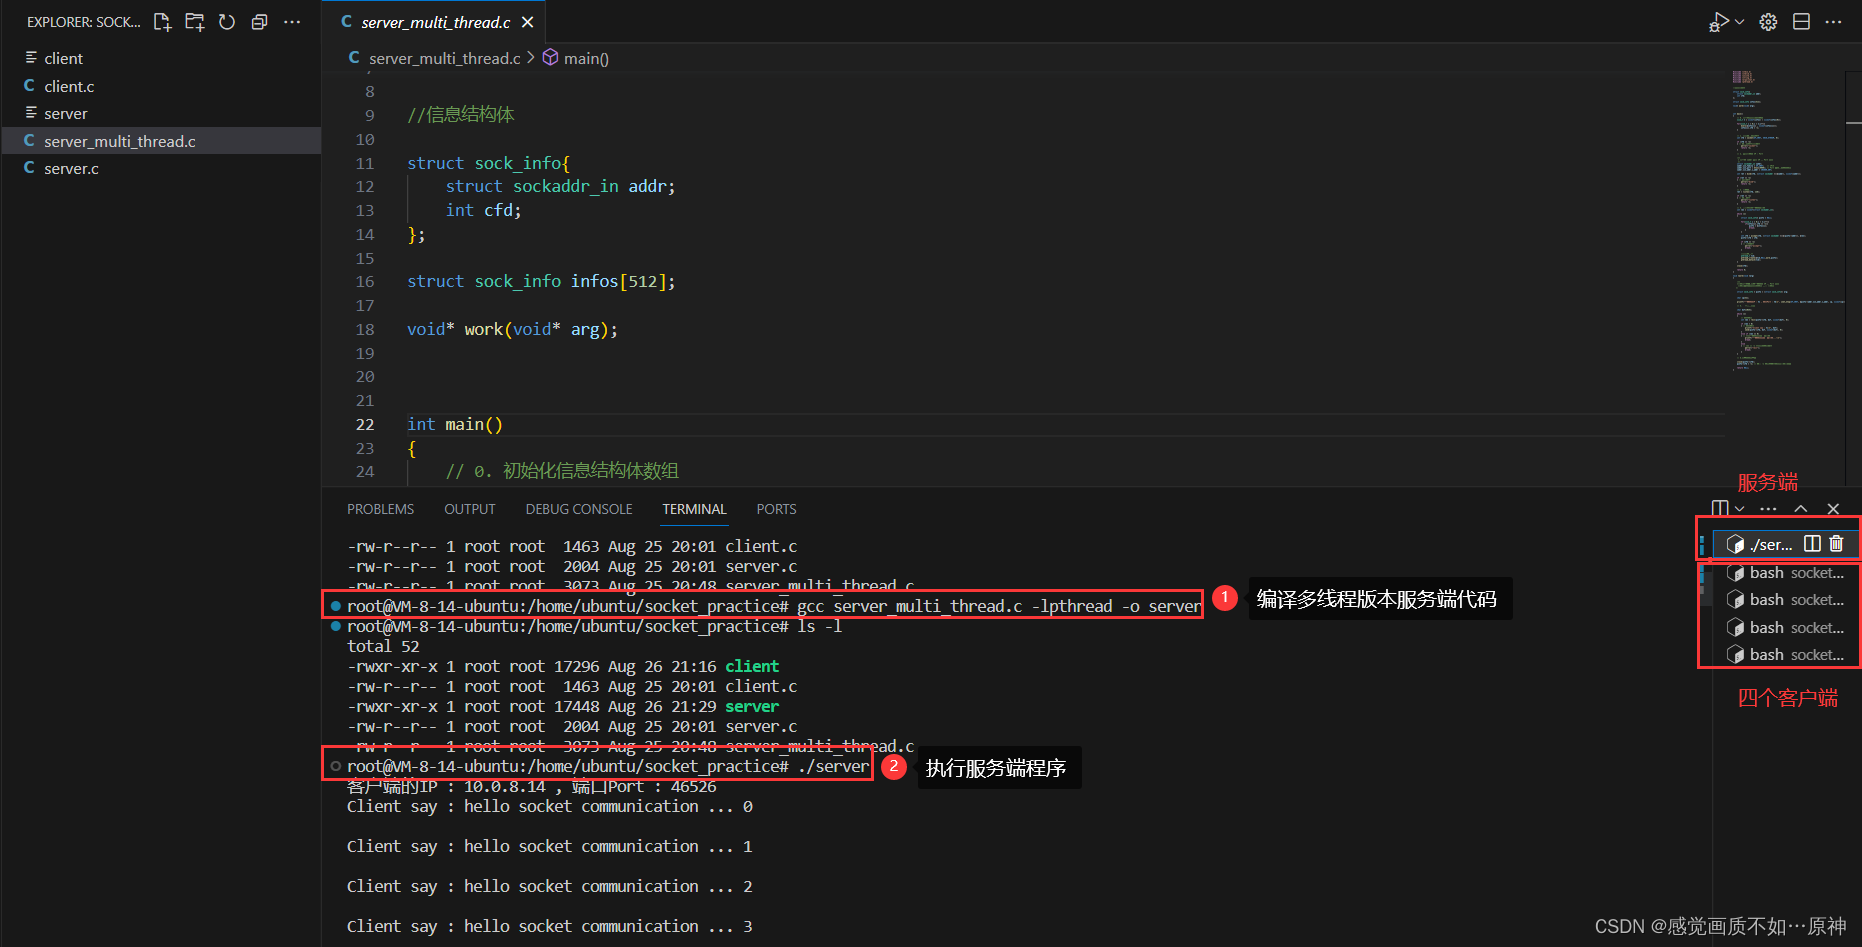Kill the ./ser... terminal with trash icon
1862x947 pixels.
tap(1836, 544)
